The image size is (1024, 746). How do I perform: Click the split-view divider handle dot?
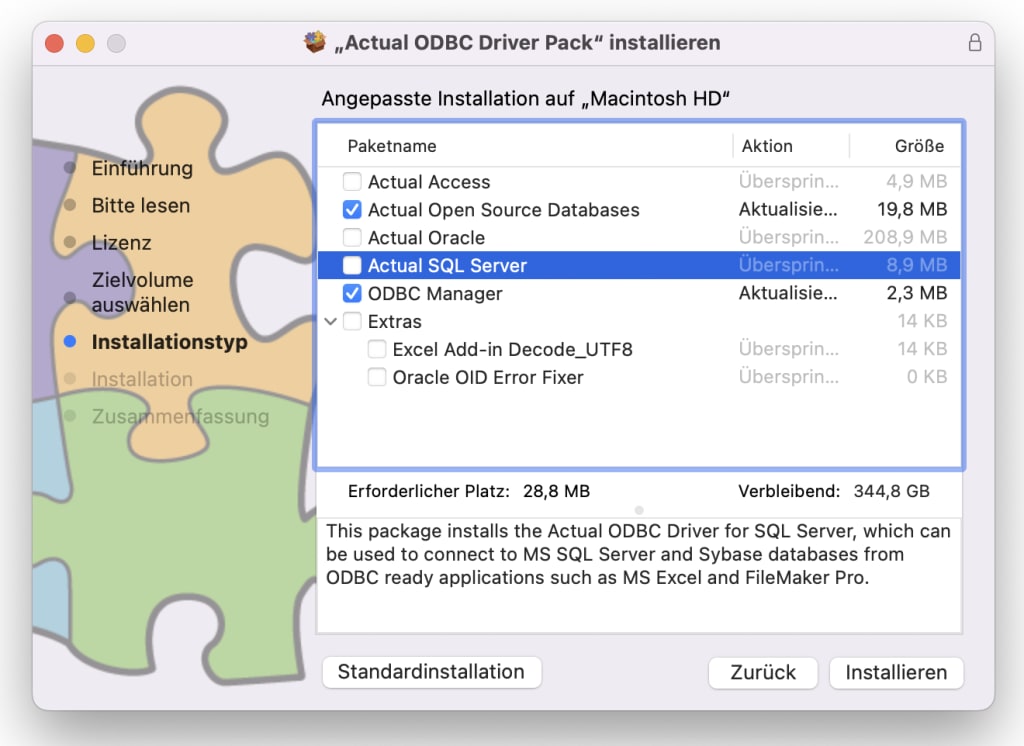coord(639,510)
